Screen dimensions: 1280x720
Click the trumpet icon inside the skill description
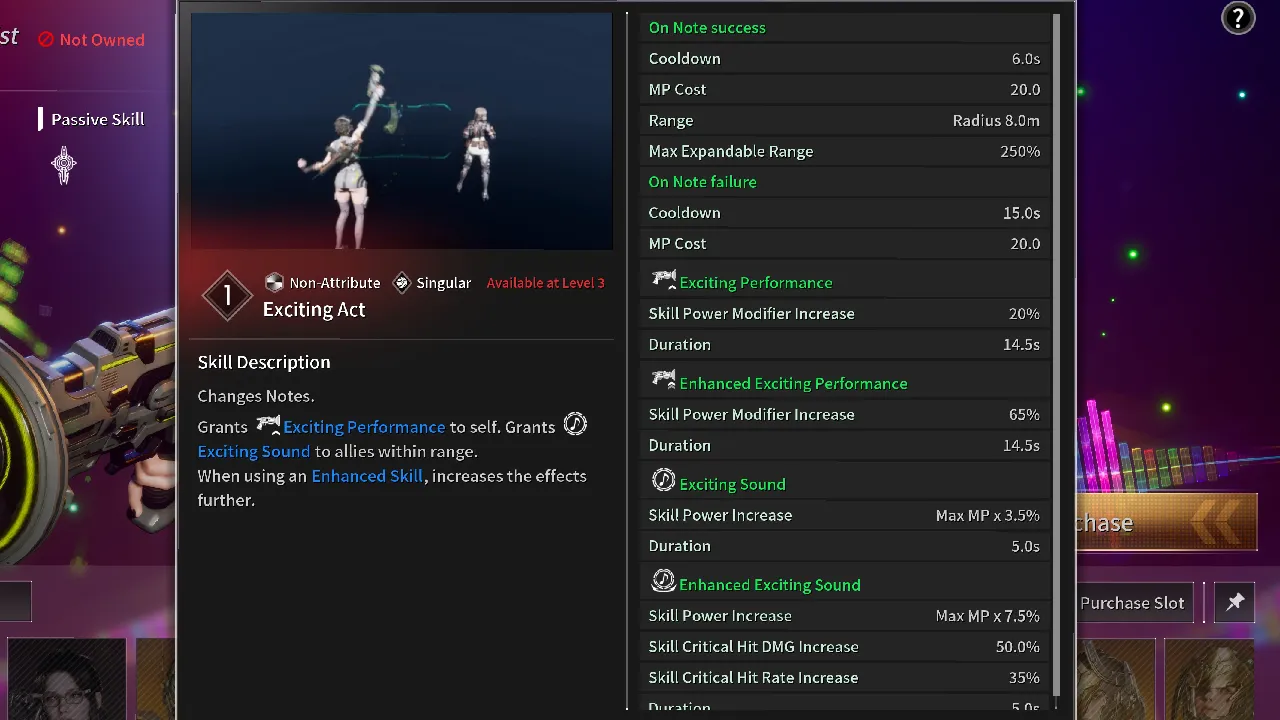pos(267,425)
